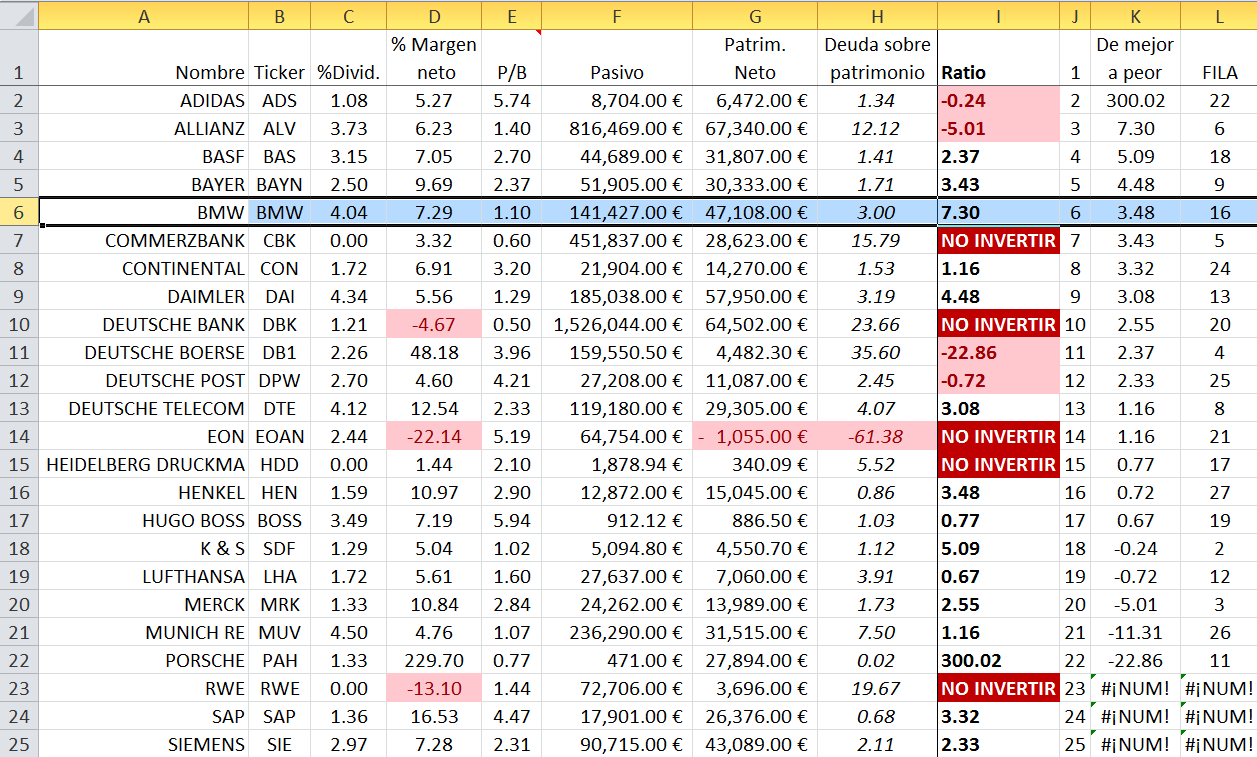The height and width of the screenshot is (757, 1257).
Task: Click the select-all corner button
Action: [19, 15]
